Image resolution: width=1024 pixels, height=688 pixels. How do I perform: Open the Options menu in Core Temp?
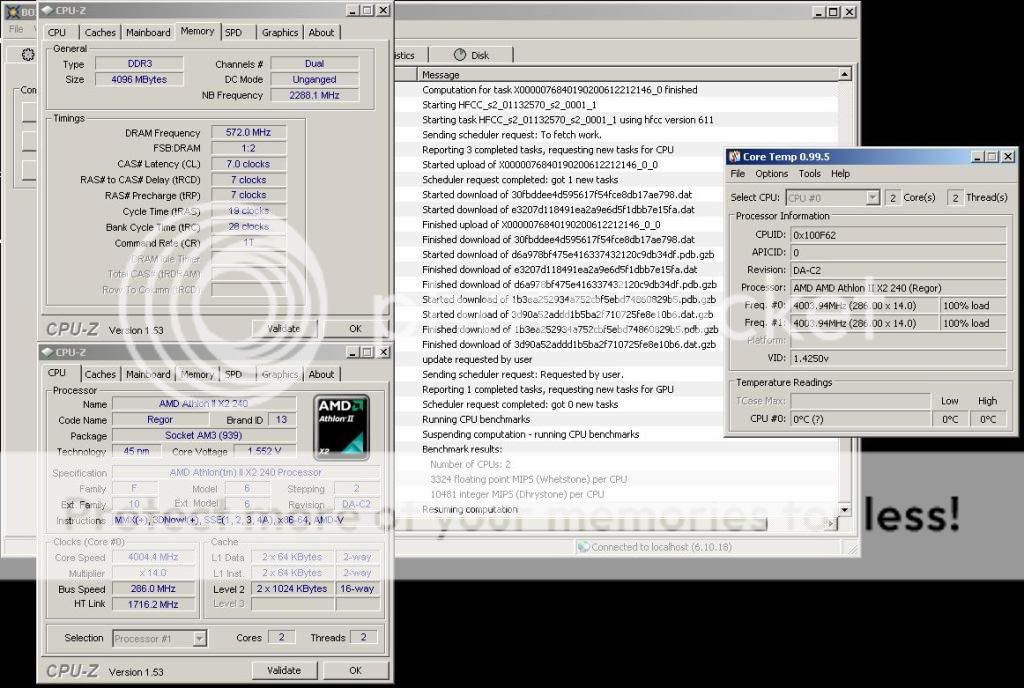(771, 174)
